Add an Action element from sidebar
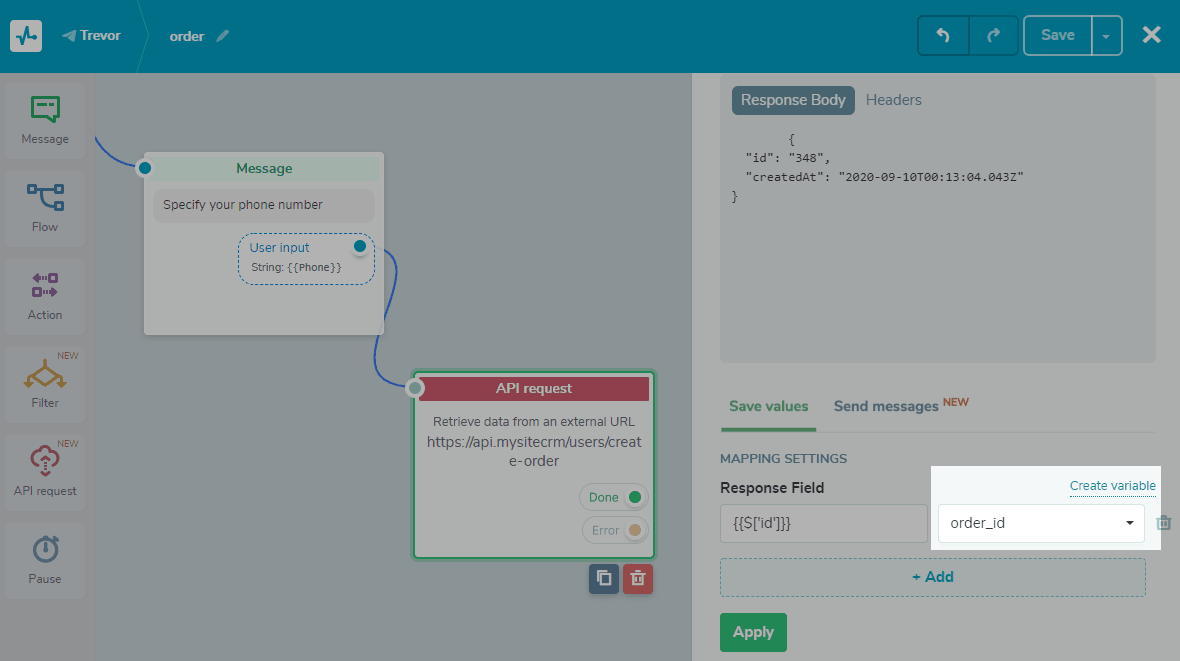This screenshot has height=661, width=1180. pos(45,297)
